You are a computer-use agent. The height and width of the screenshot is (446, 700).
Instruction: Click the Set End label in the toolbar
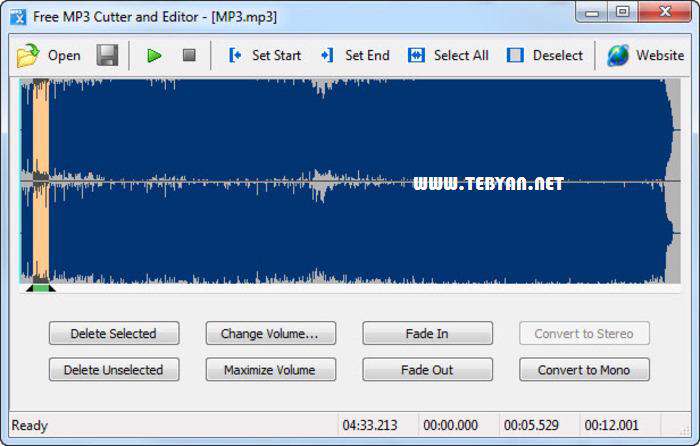[x=367, y=55]
